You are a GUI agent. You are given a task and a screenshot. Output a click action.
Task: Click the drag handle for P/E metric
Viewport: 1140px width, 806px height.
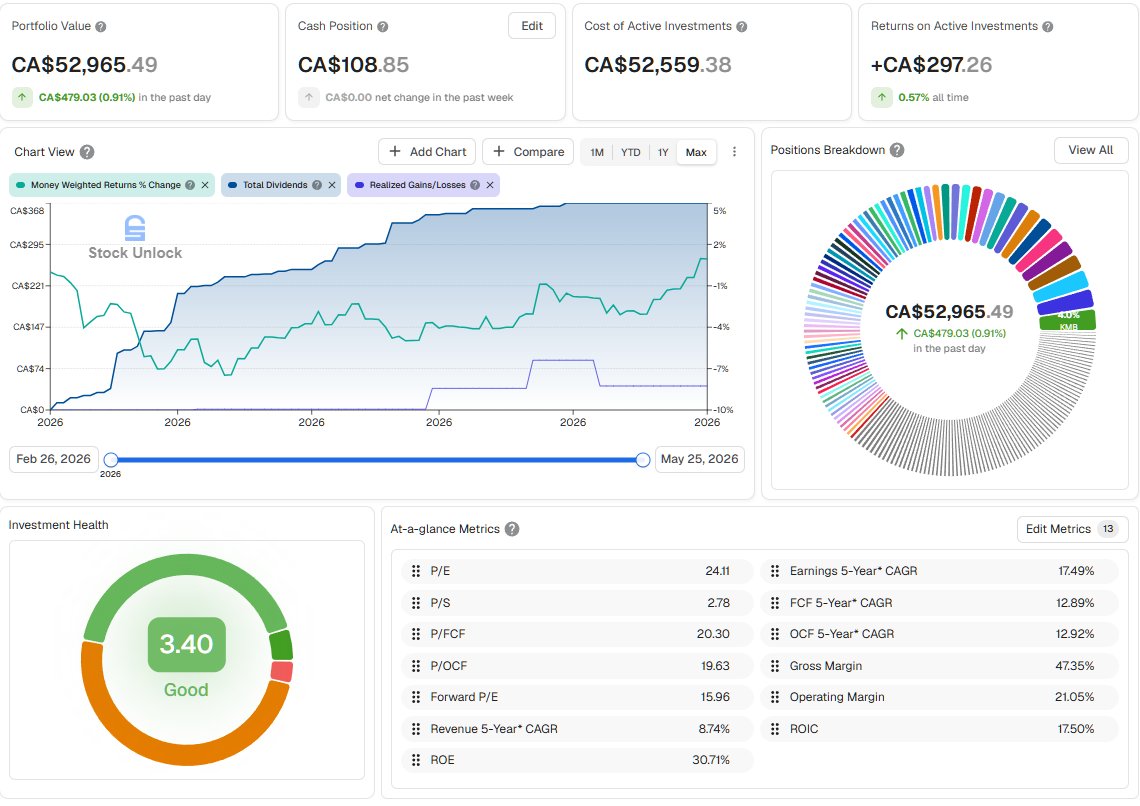pos(416,571)
